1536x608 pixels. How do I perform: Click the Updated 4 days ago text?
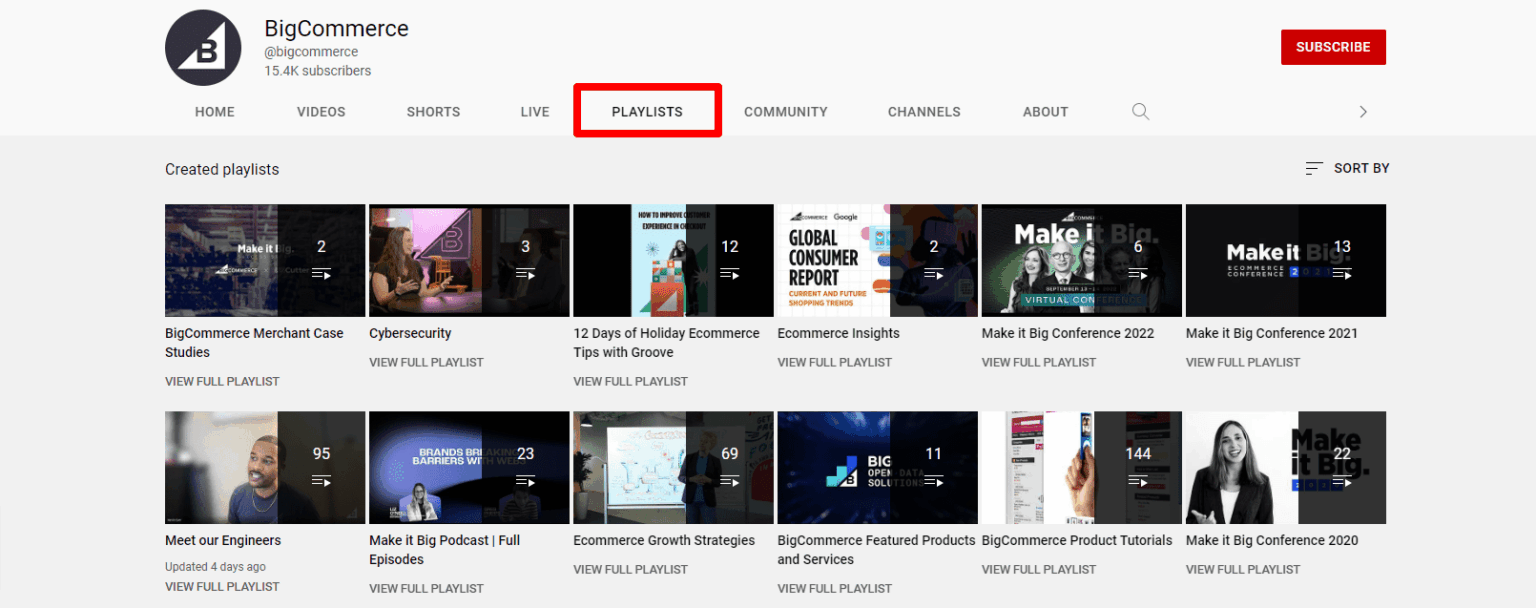tap(215, 566)
